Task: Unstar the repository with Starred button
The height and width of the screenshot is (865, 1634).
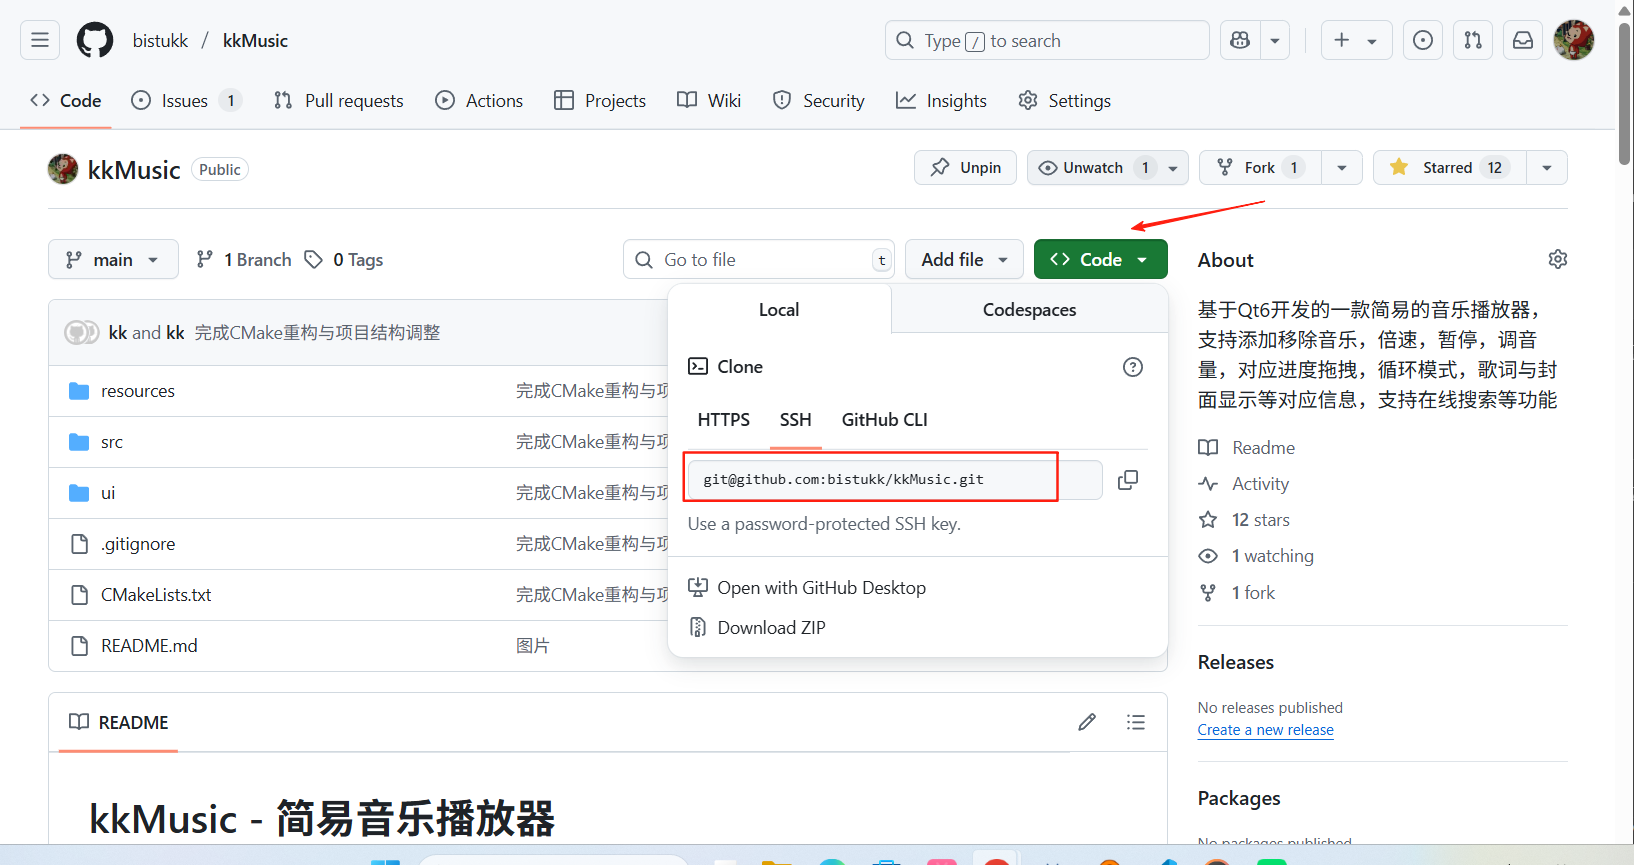Action: click(1449, 168)
